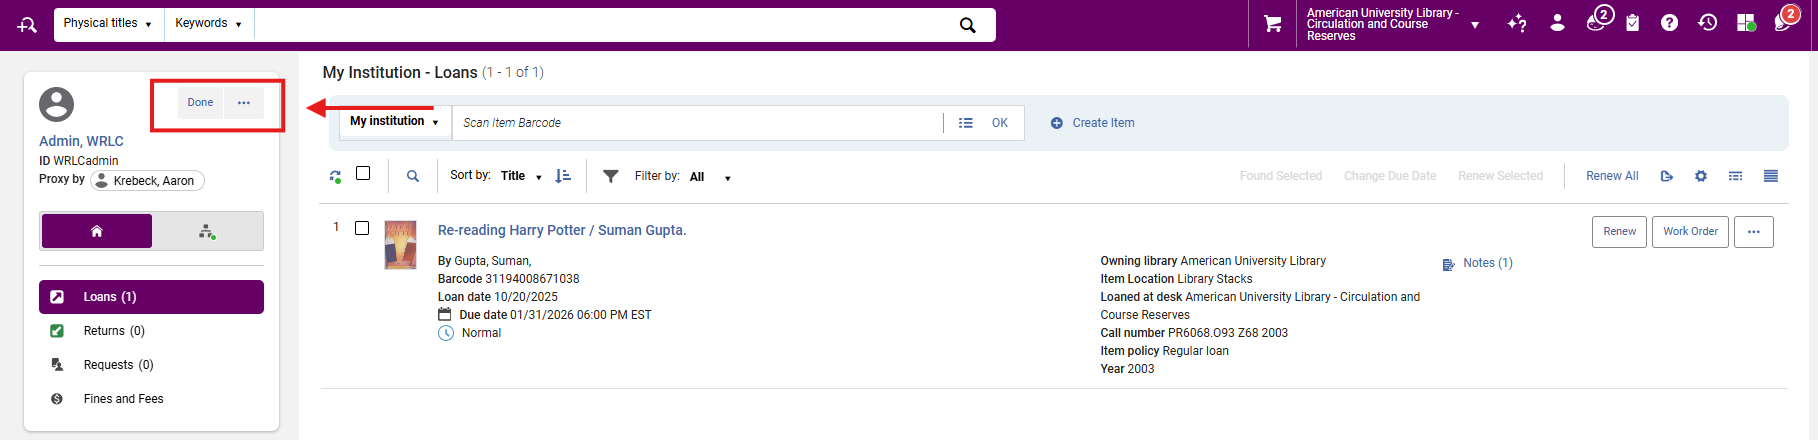
Task: Open recent history clock icon
Action: tap(1708, 23)
